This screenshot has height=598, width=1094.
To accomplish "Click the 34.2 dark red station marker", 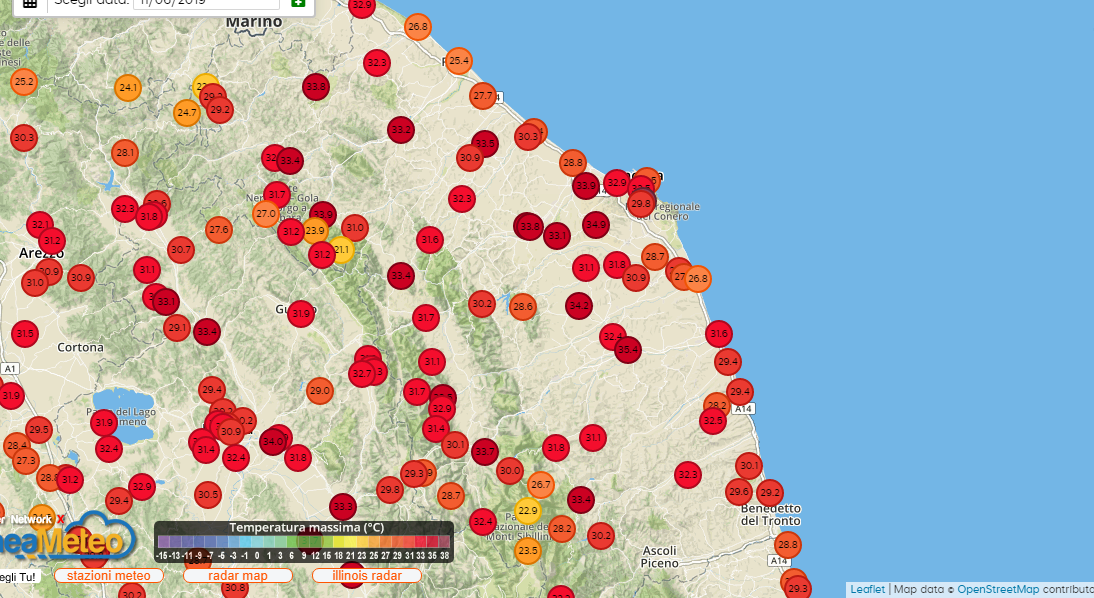I will pos(578,305).
